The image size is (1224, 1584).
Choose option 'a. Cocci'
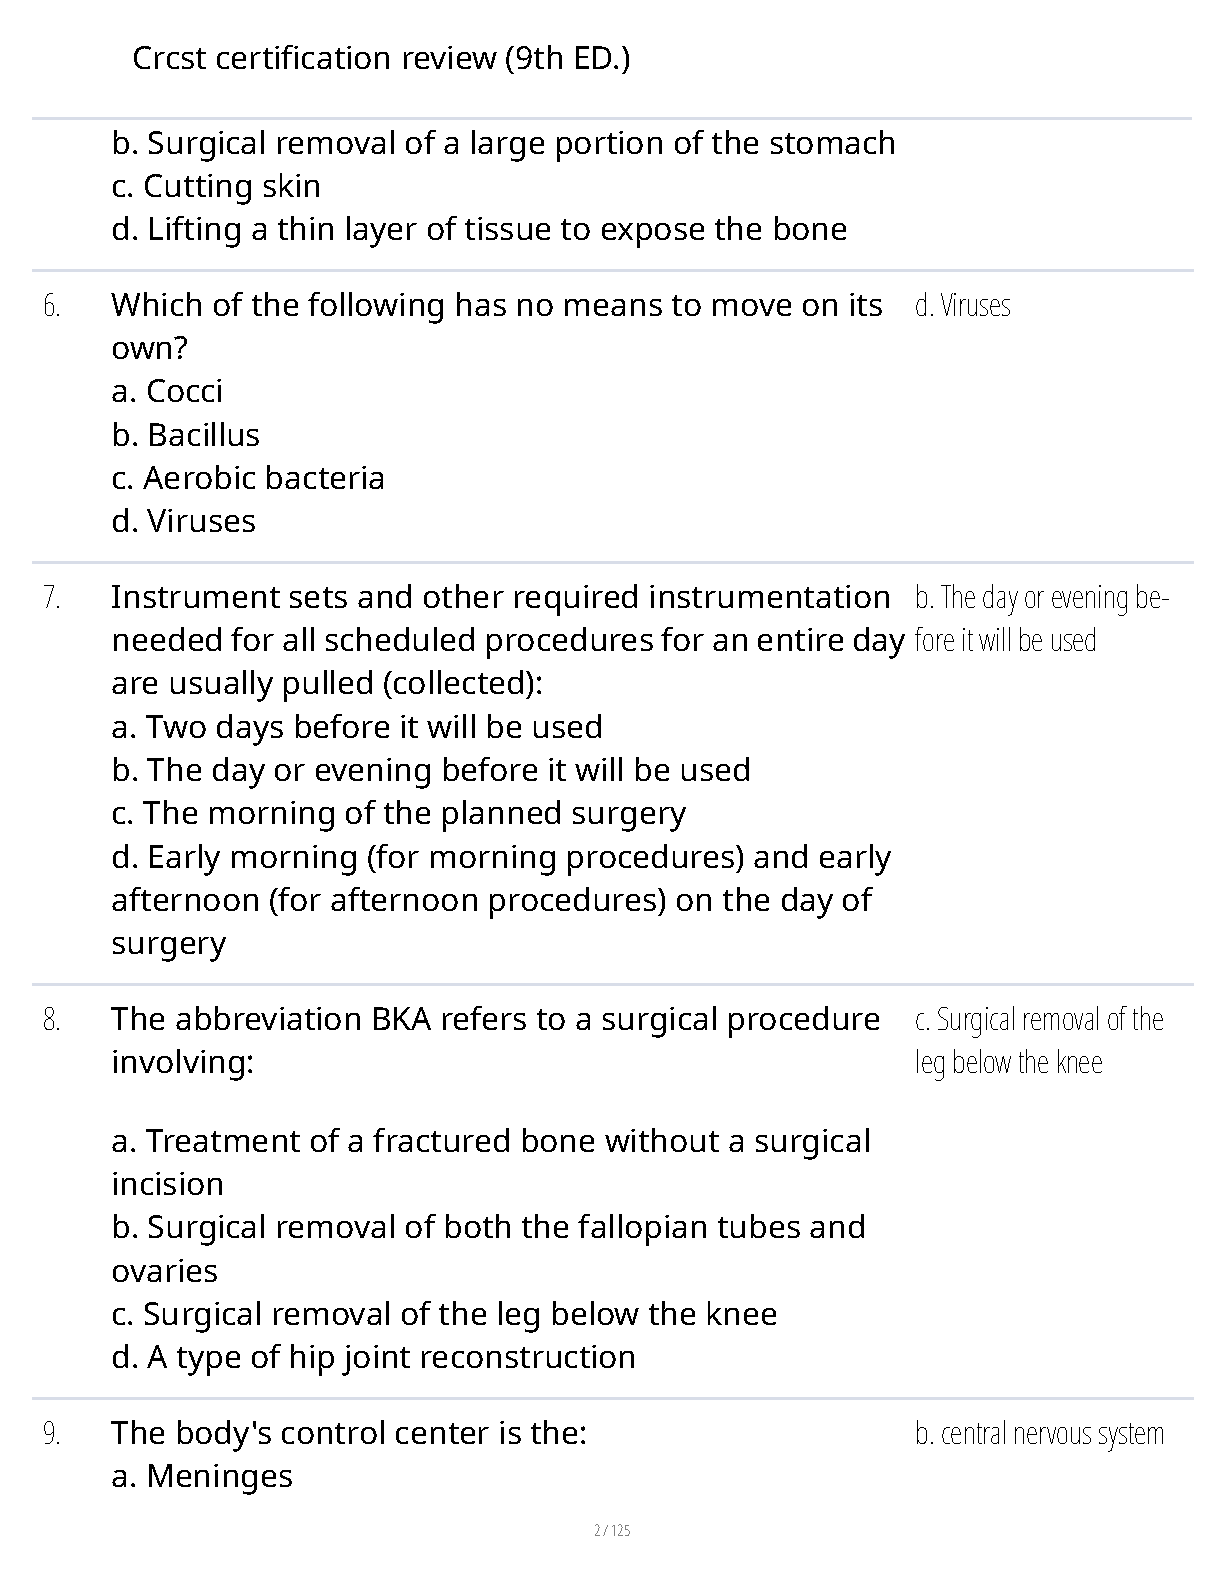tap(167, 391)
